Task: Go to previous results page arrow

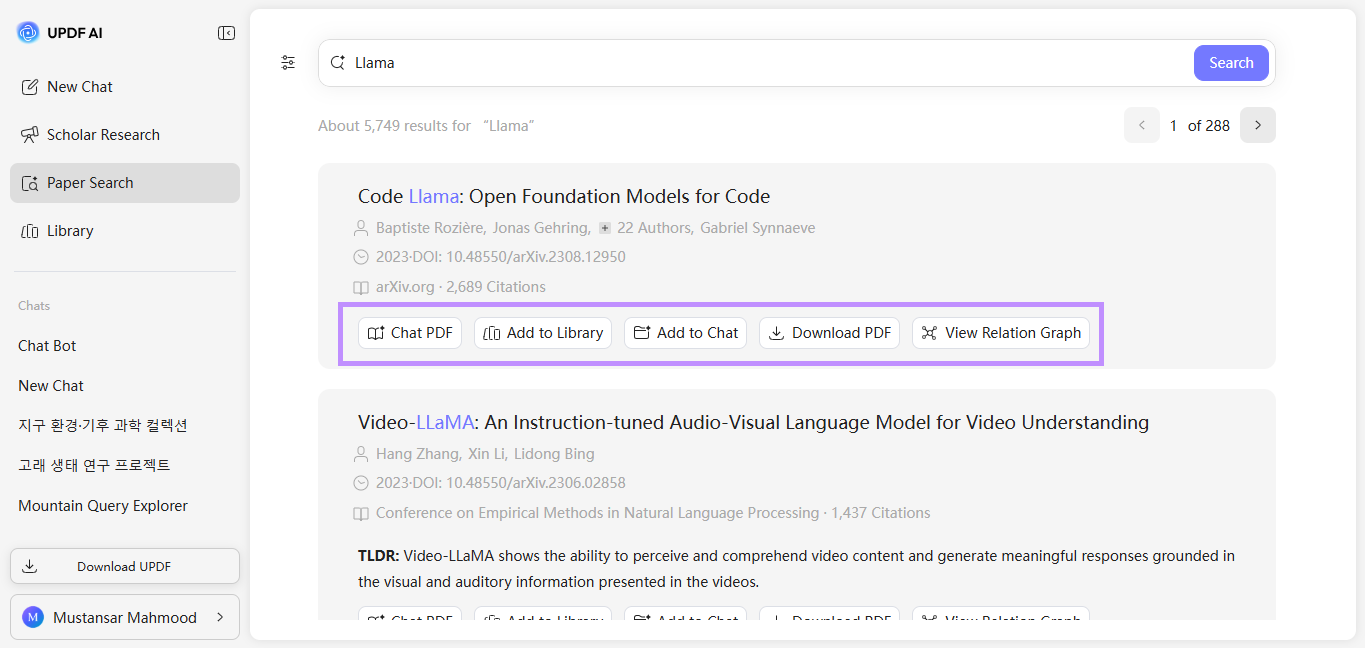Action: pyautogui.click(x=1142, y=125)
